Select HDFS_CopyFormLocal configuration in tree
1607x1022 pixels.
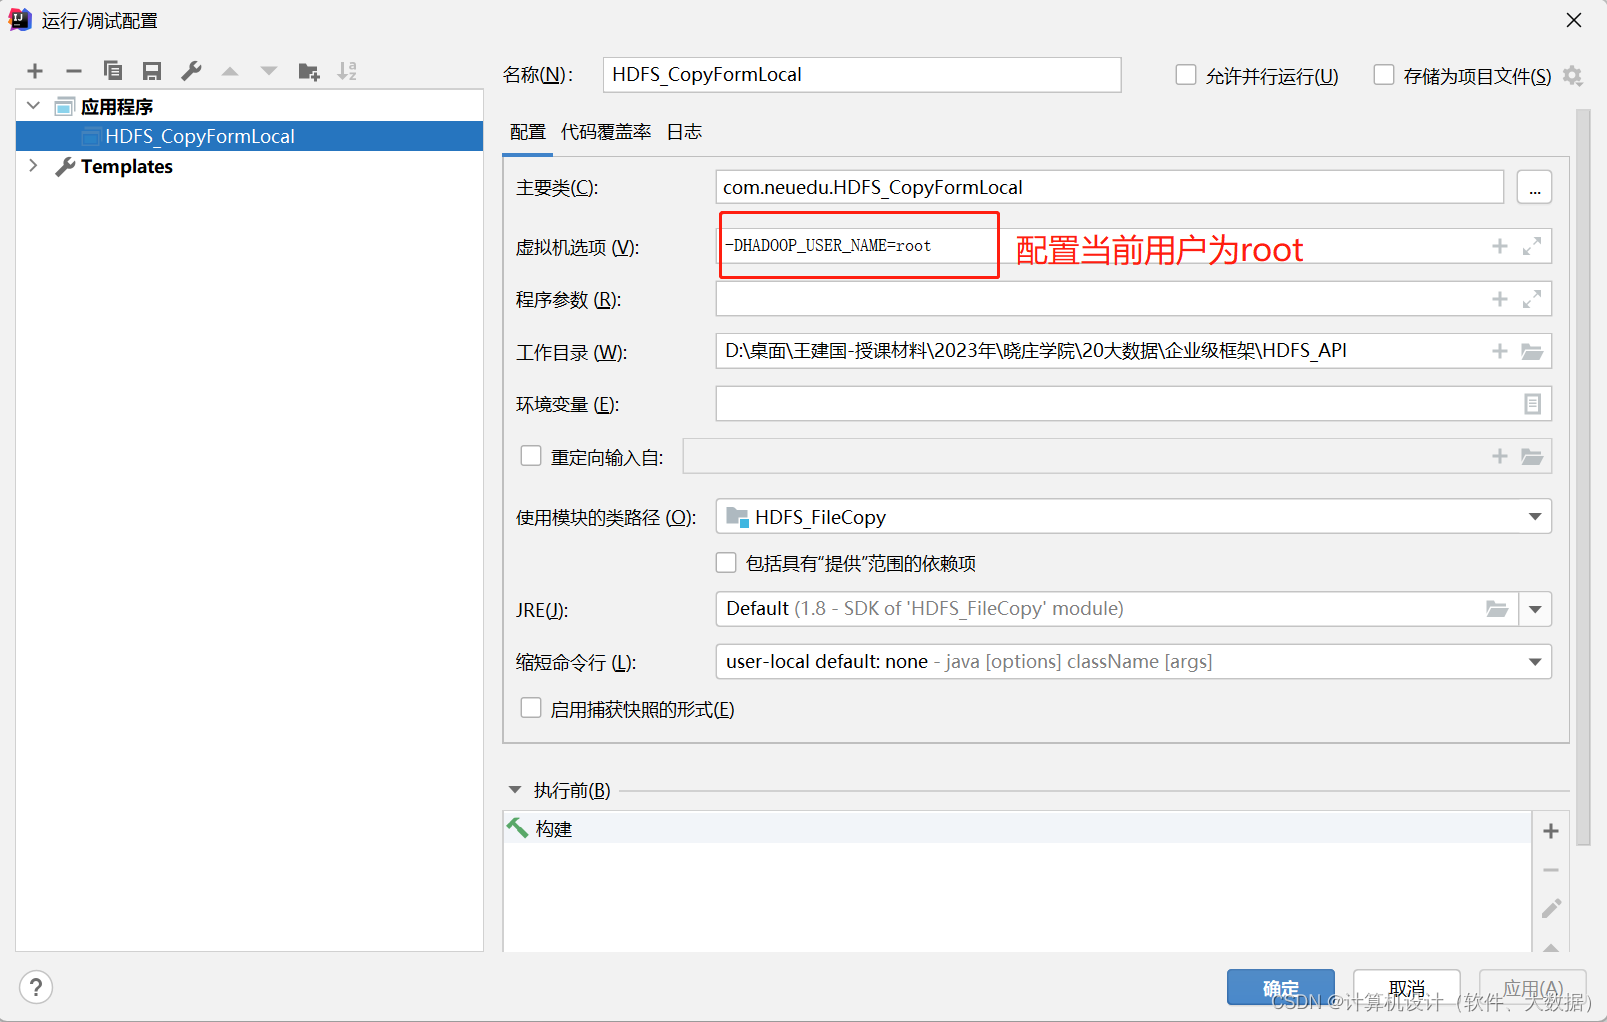pyautogui.click(x=249, y=136)
